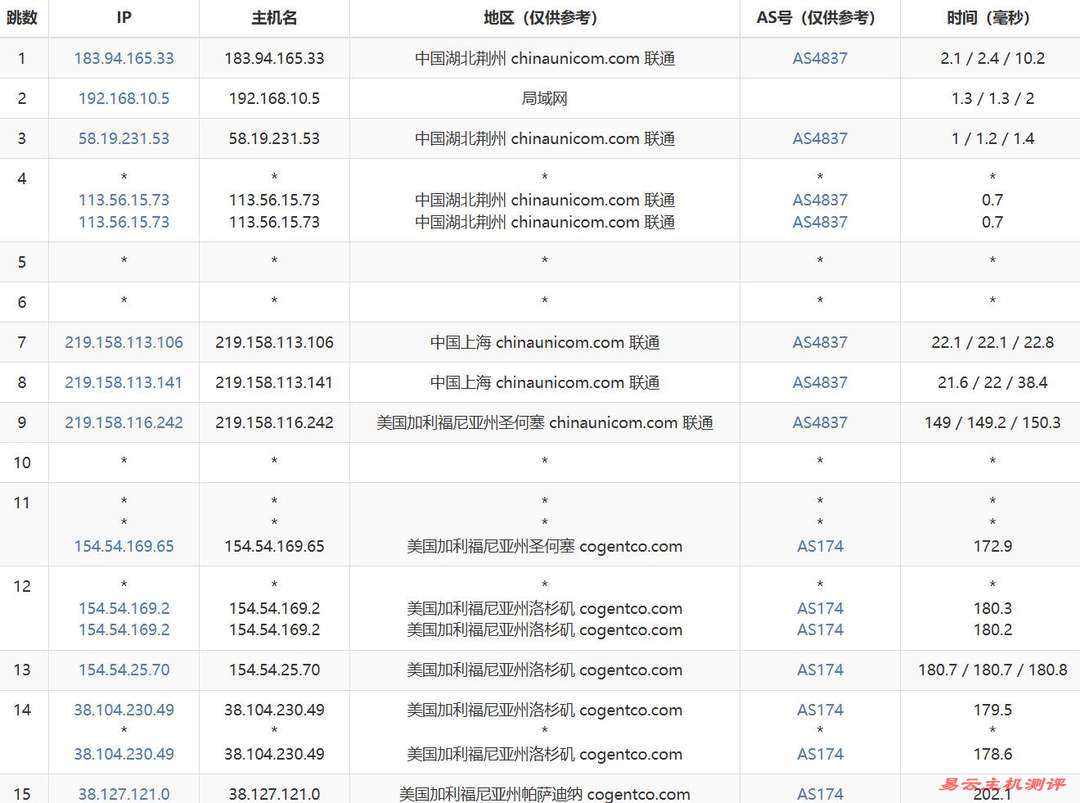Click the 192.168.10.5 link on hop 2

(123, 98)
